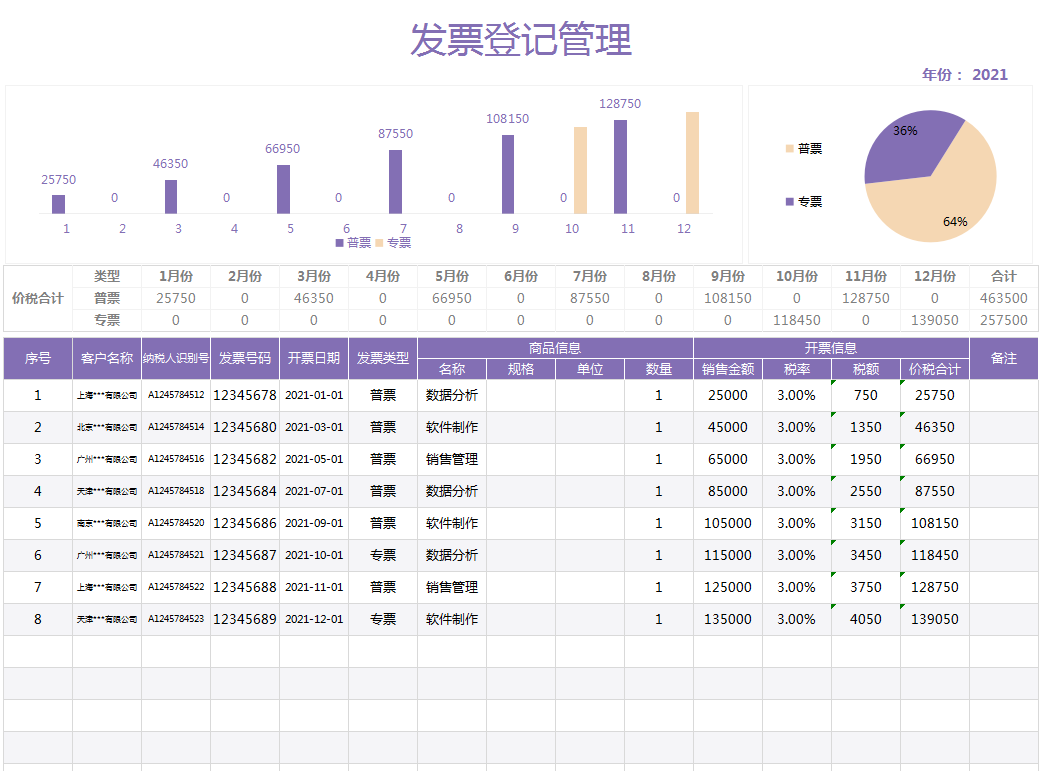
Task: Click the 9月份 column header
Action: click(727, 274)
